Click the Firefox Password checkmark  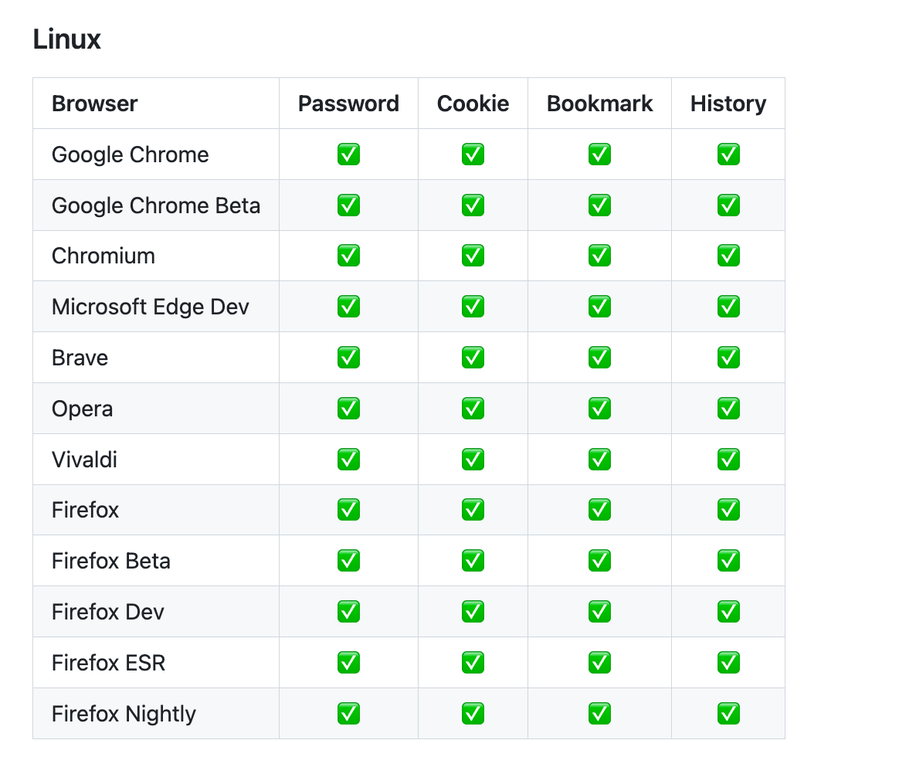[349, 510]
